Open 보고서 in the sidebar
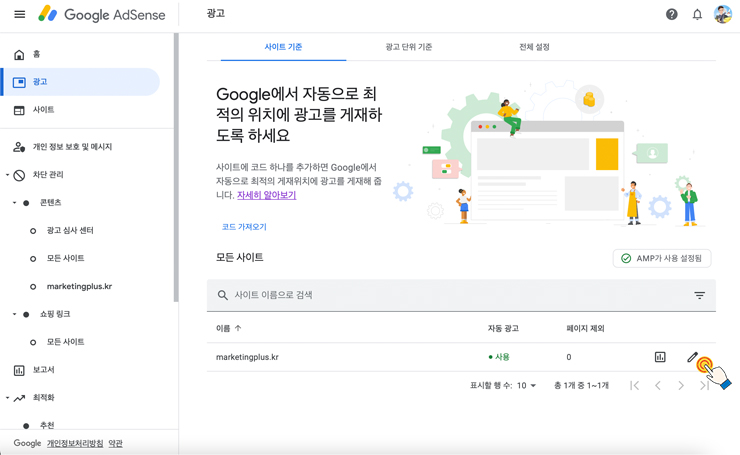740x455 pixels. tap(43, 370)
